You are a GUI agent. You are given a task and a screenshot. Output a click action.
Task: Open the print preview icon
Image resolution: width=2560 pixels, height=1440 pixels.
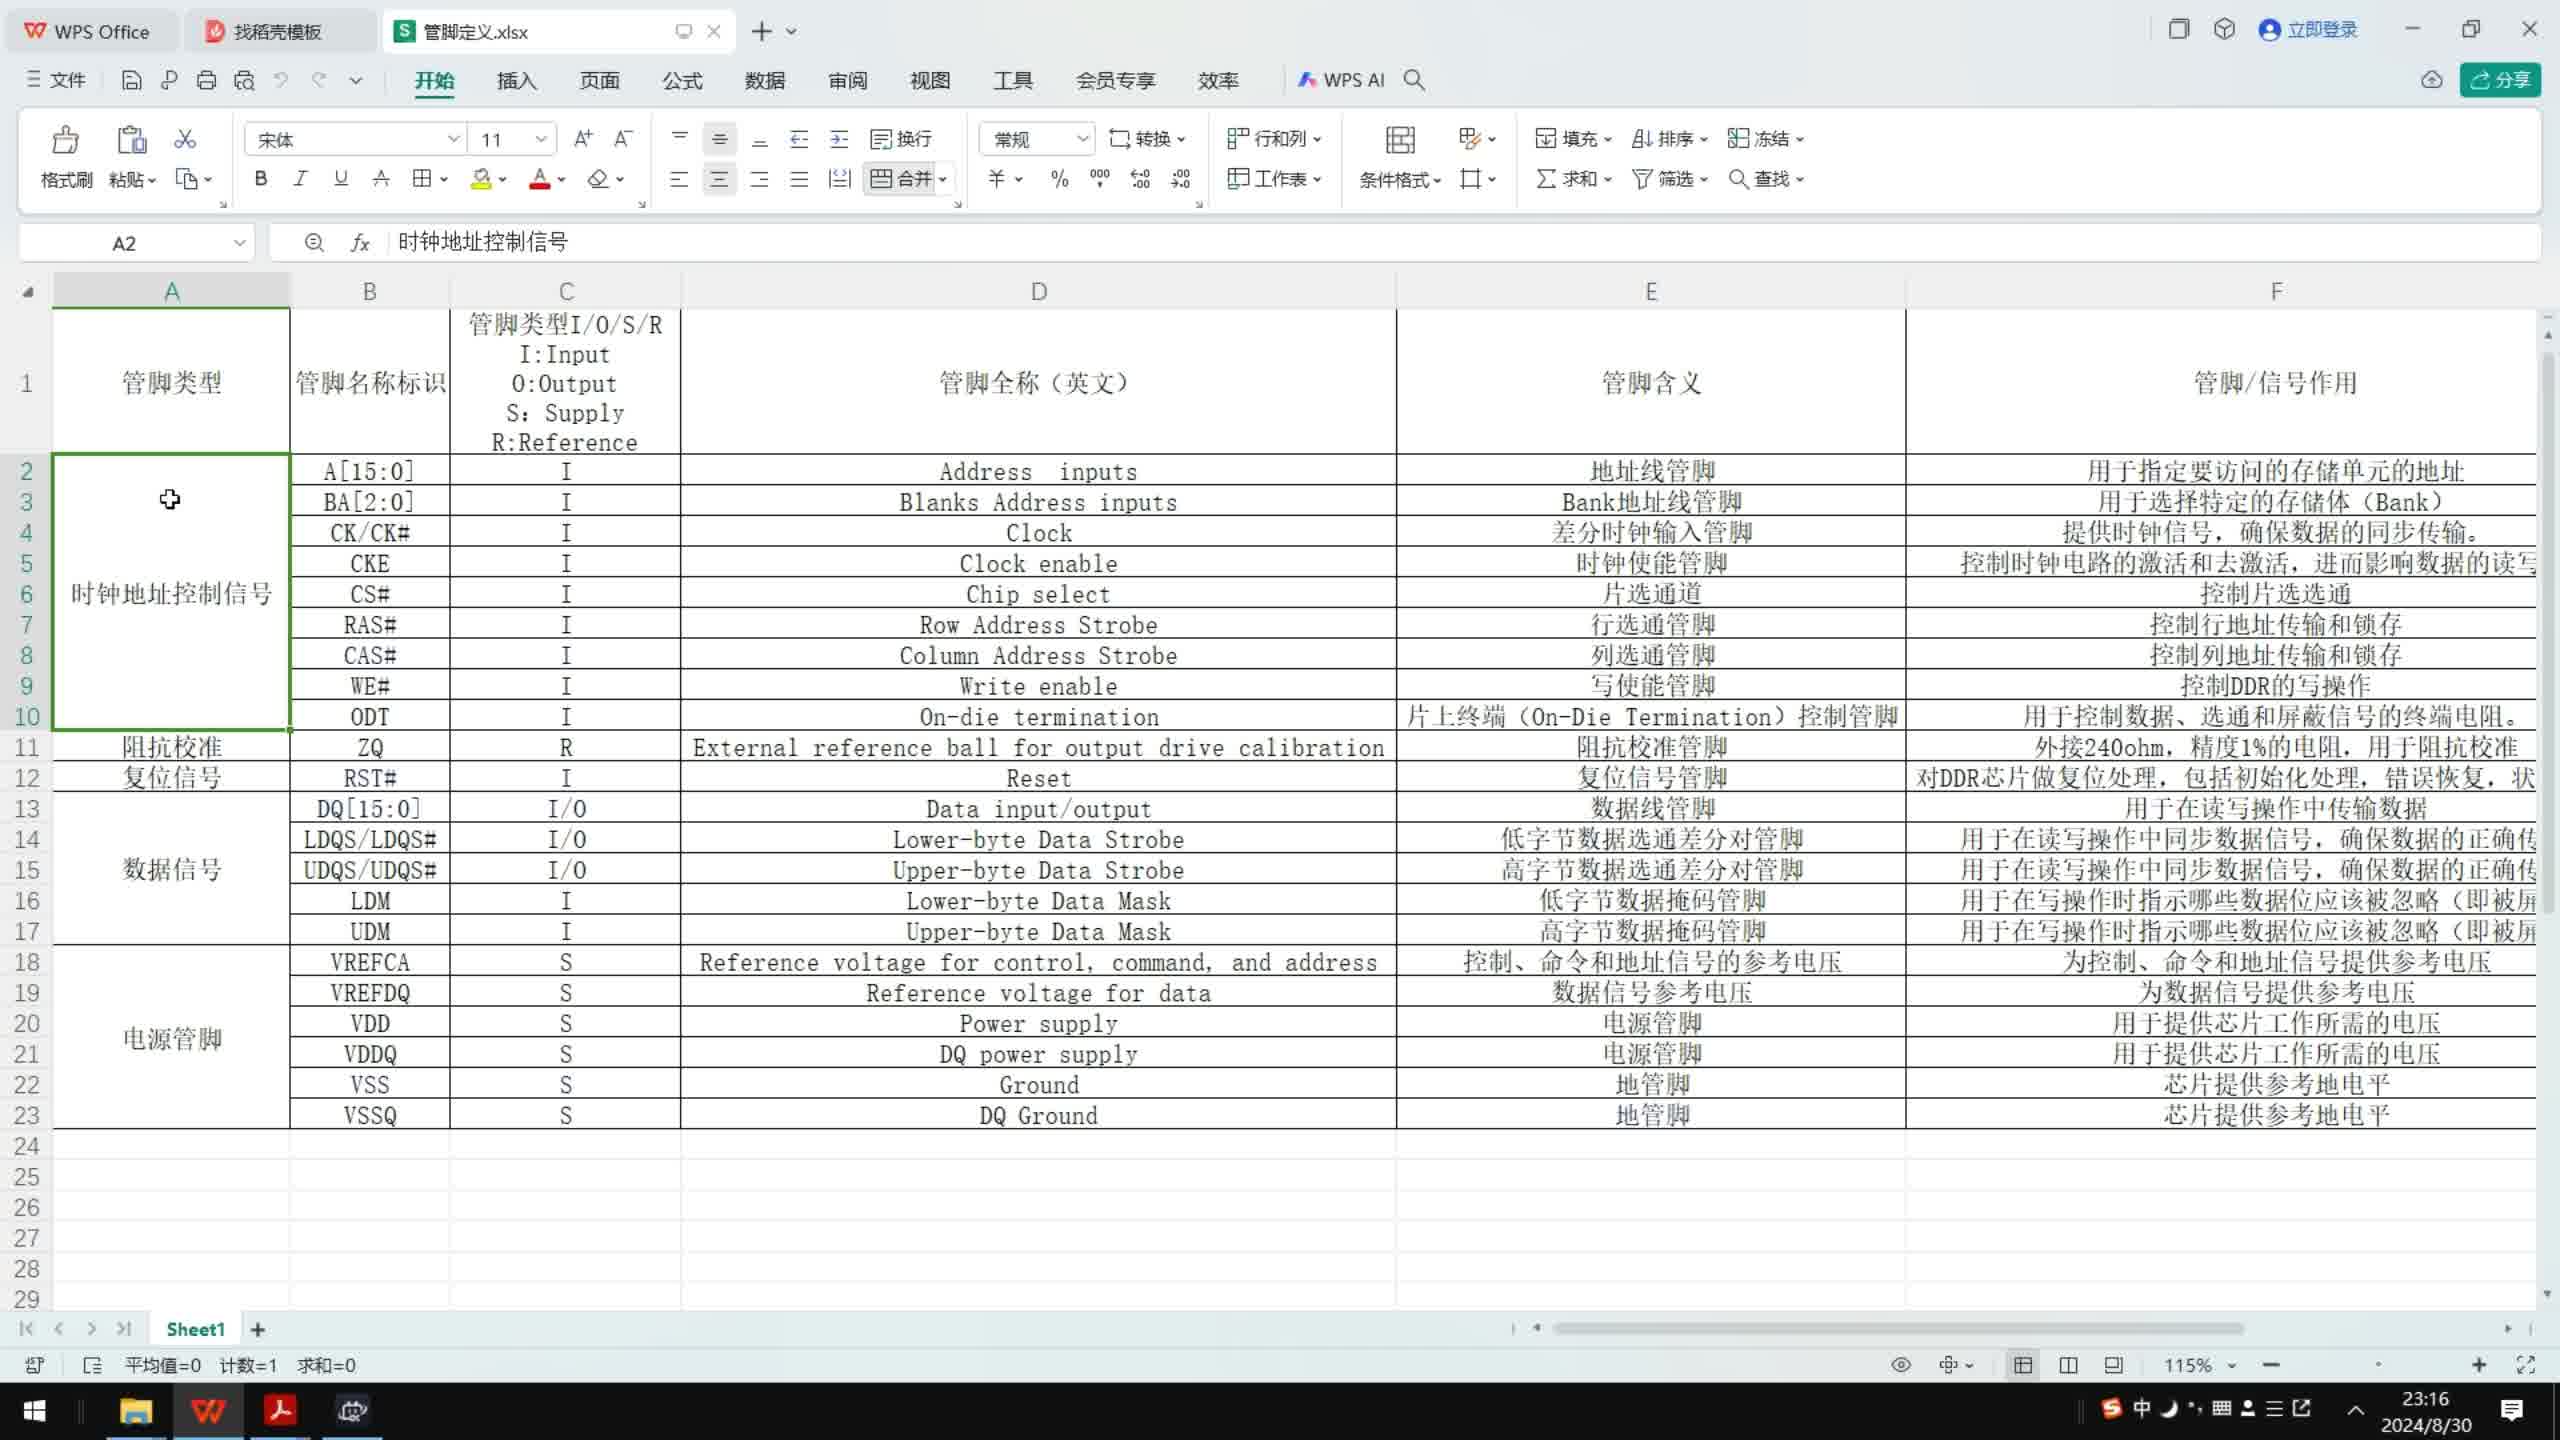(x=244, y=80)
